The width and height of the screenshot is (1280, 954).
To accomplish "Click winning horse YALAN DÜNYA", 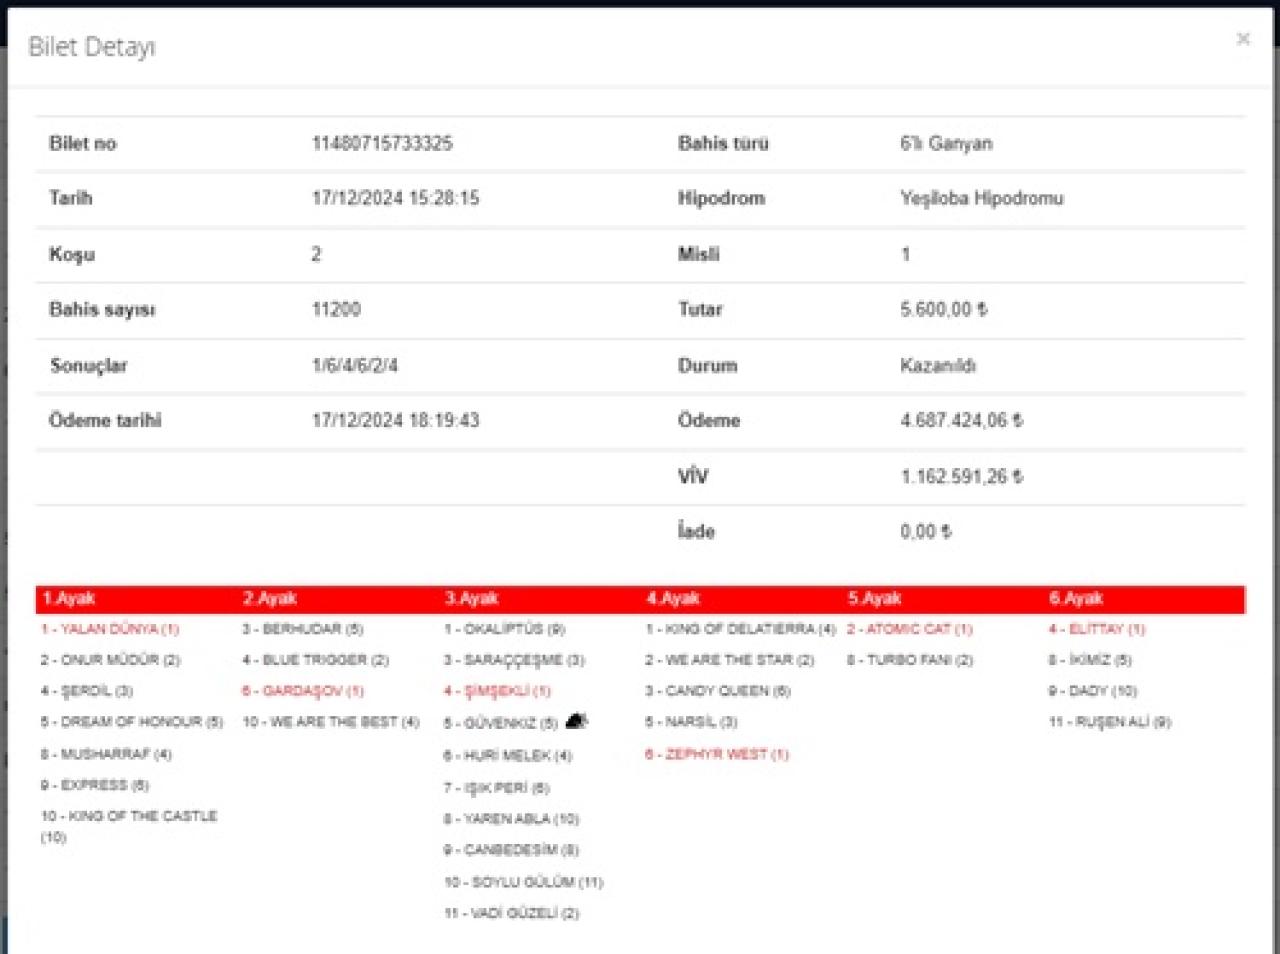I will pos(110,629).
